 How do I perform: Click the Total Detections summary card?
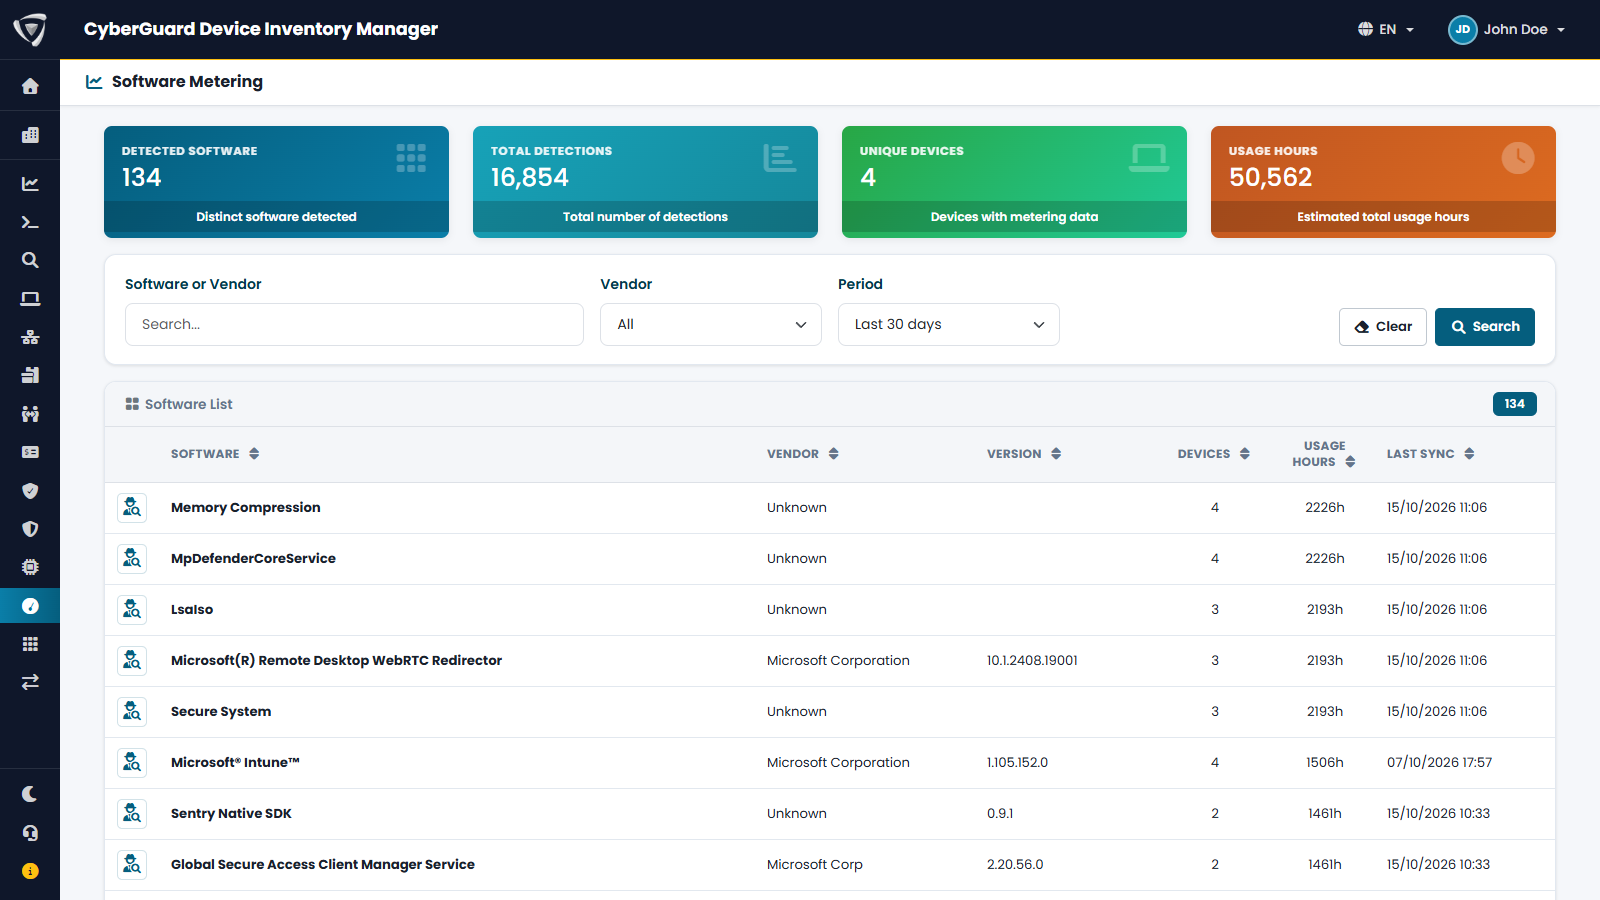(x=645, y=182)
